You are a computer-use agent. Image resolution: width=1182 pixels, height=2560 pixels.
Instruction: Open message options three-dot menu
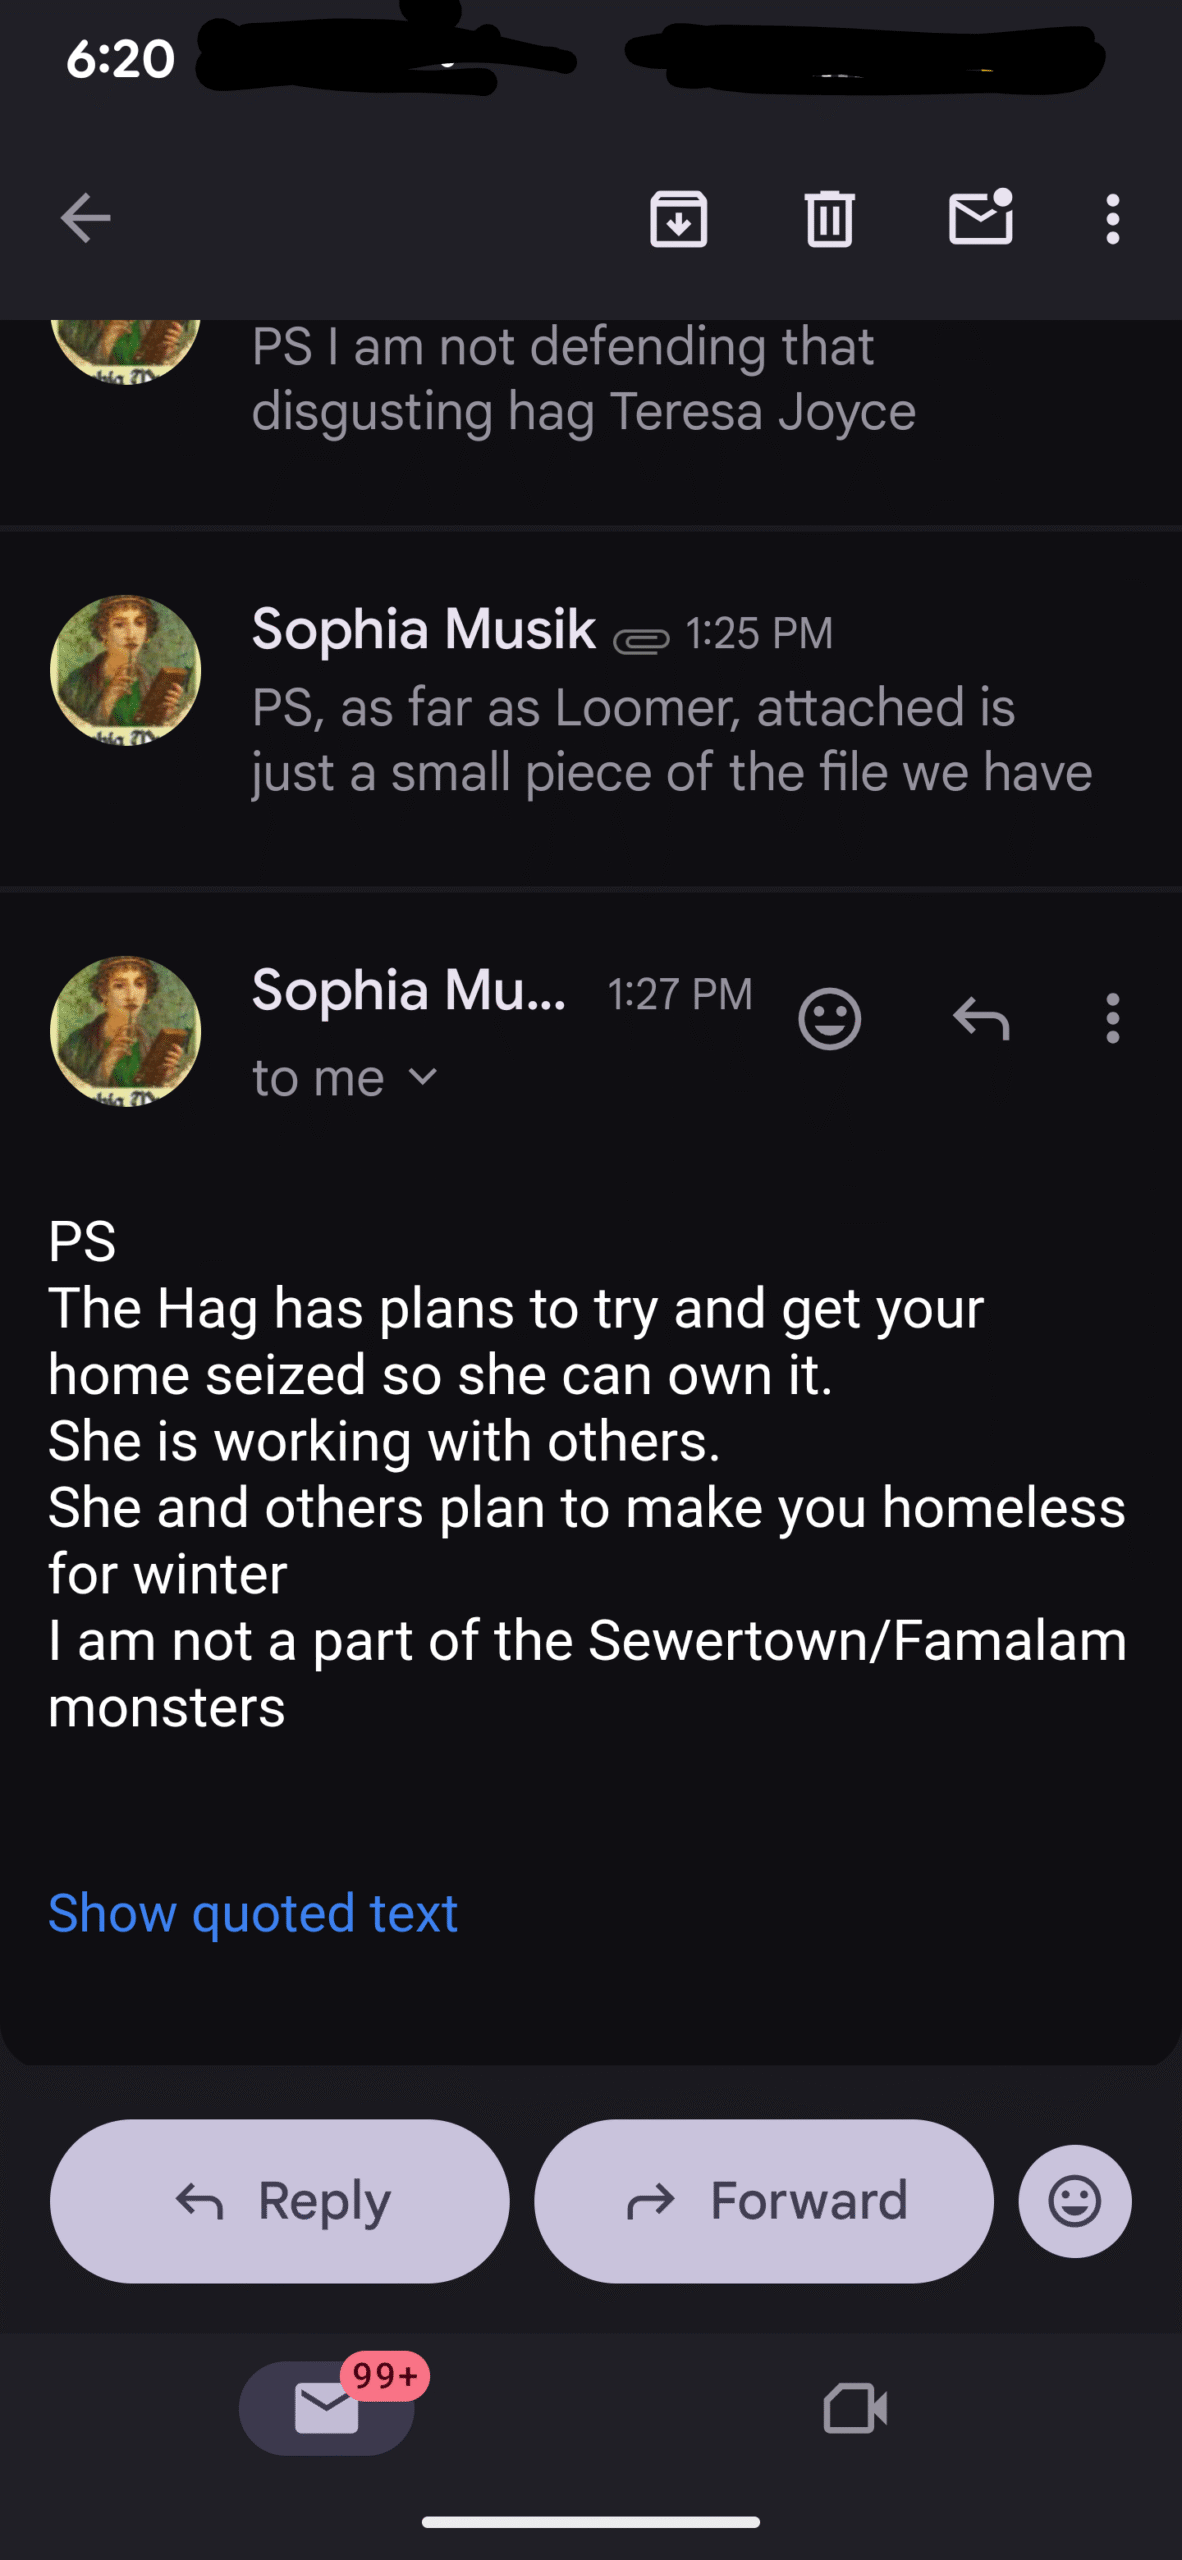(x=1112, y=1019)
